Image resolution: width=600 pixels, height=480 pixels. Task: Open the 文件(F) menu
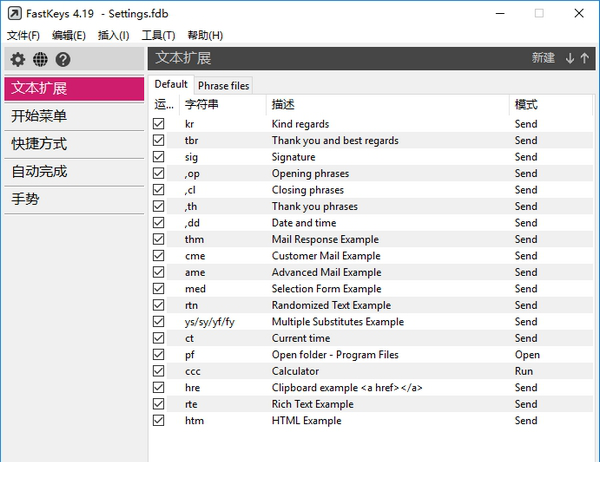point(23,35)
